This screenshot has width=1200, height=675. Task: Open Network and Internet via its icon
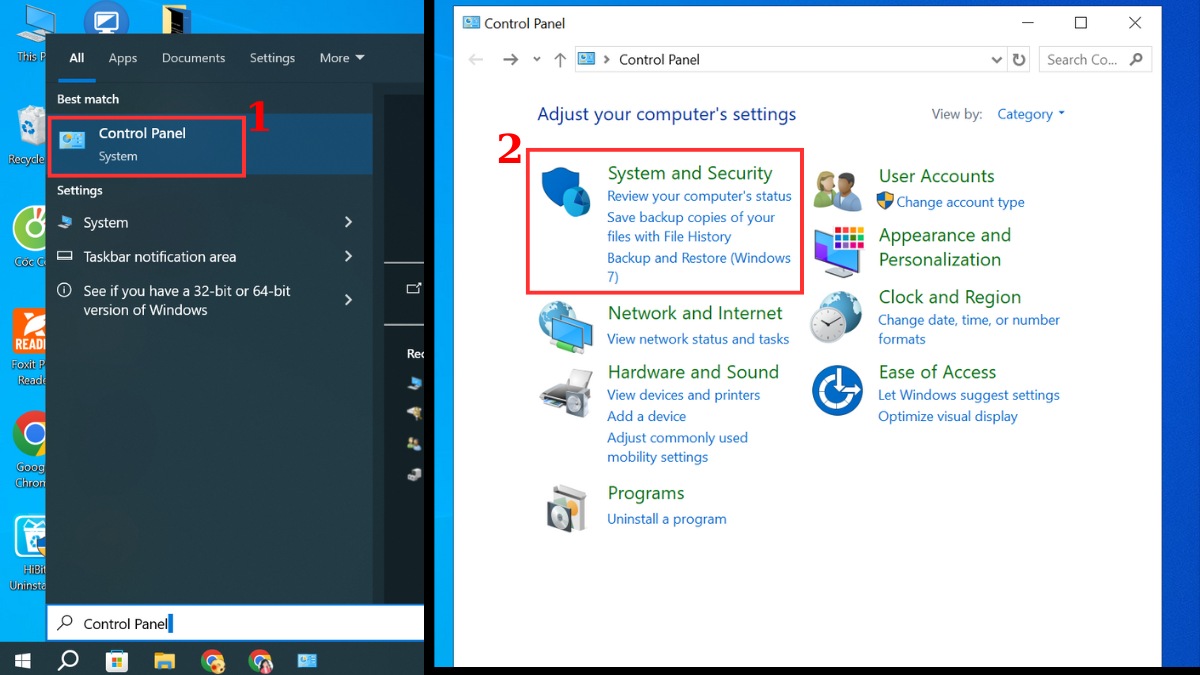tap(565, 326)
